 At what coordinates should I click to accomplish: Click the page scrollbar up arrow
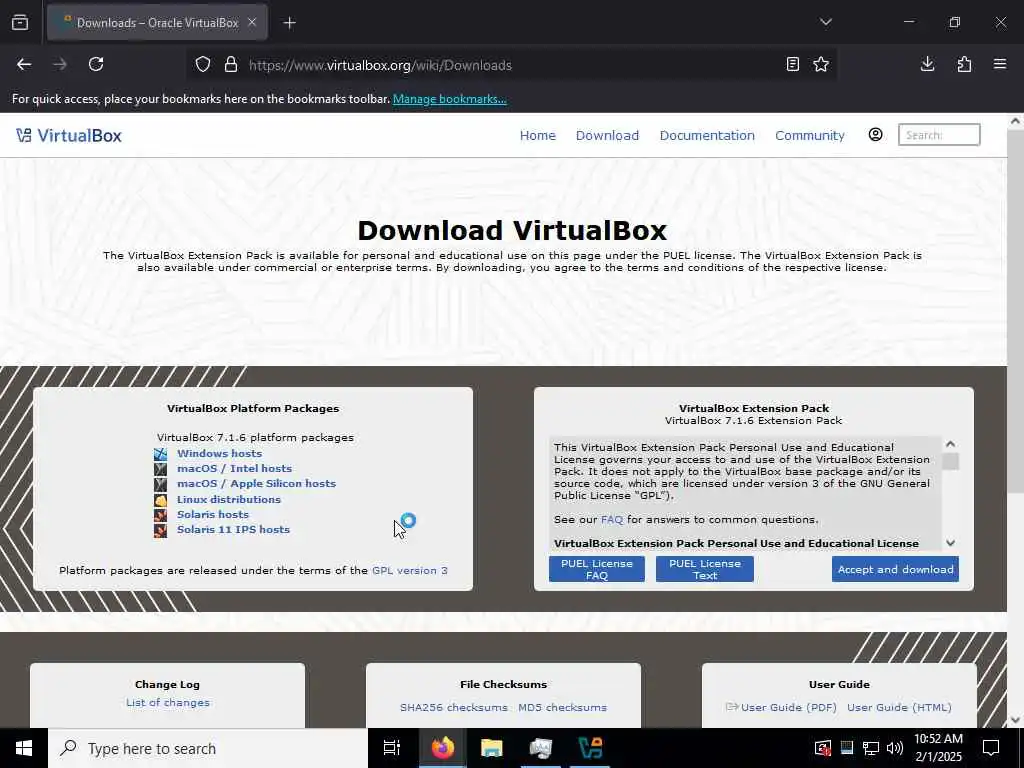1016,121
